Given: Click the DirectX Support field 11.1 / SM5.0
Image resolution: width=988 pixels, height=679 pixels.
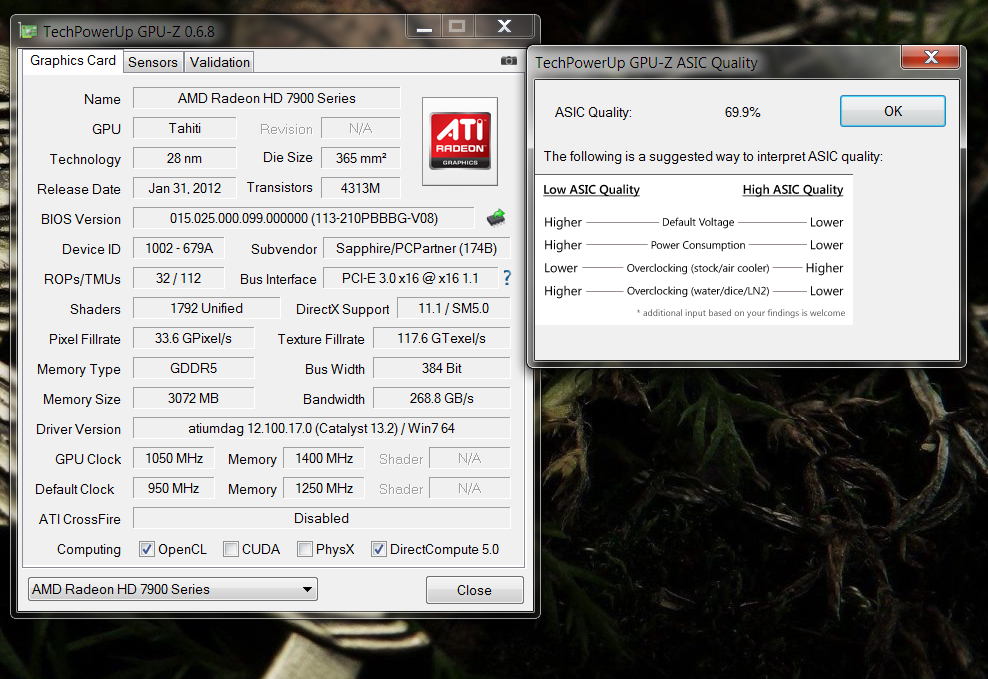Looking at the screenshot, I should click(x=454, y=309).
